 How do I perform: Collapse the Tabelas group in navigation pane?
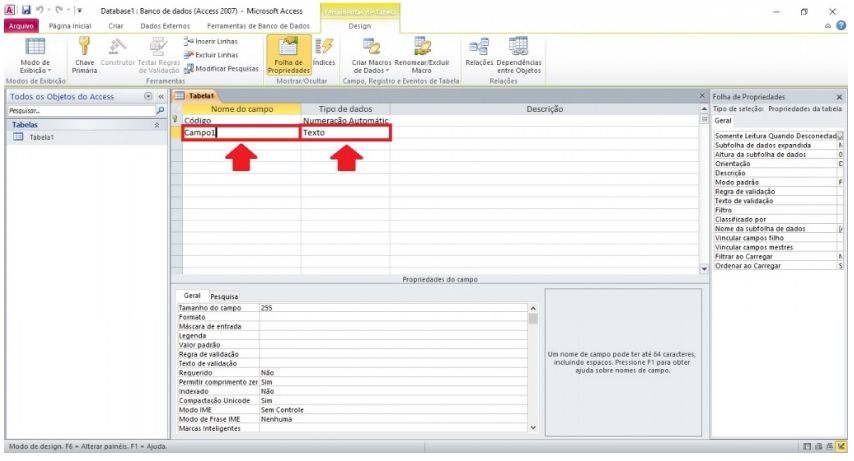pos(155,125)
